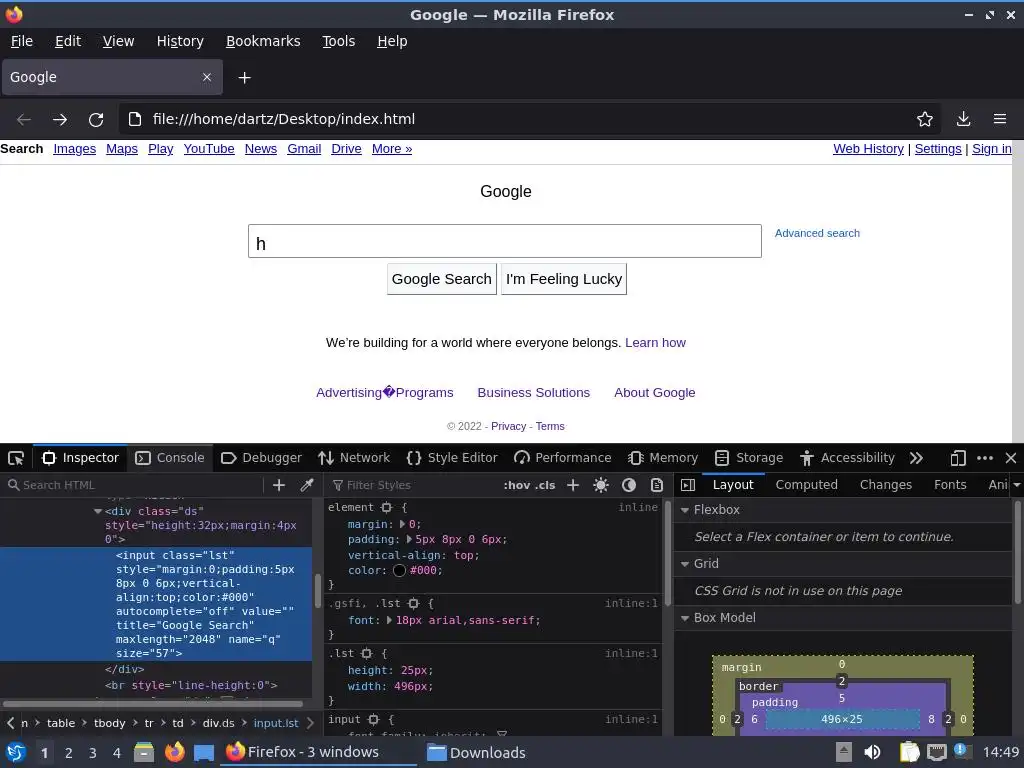Image resolution: width=1024 pixels, height=768 pixels.
Task: Pick an element with the inspector picker icon
Action: pyautogui.click(x=16, y=458)
